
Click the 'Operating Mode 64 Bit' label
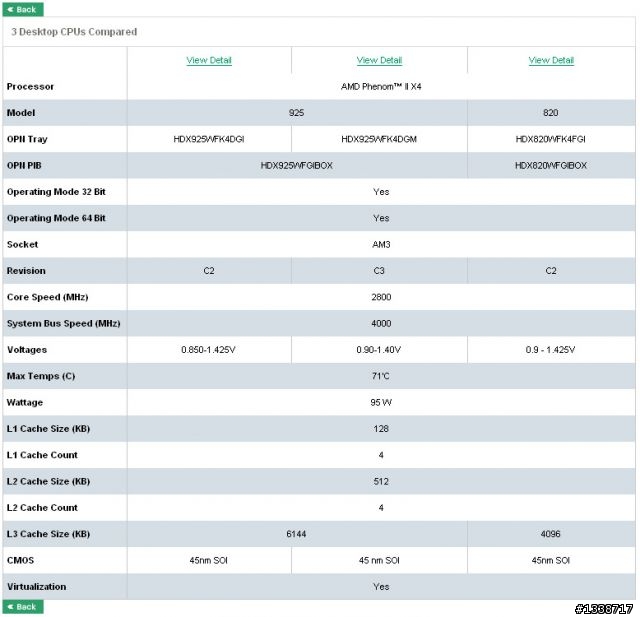click(56, 218)
